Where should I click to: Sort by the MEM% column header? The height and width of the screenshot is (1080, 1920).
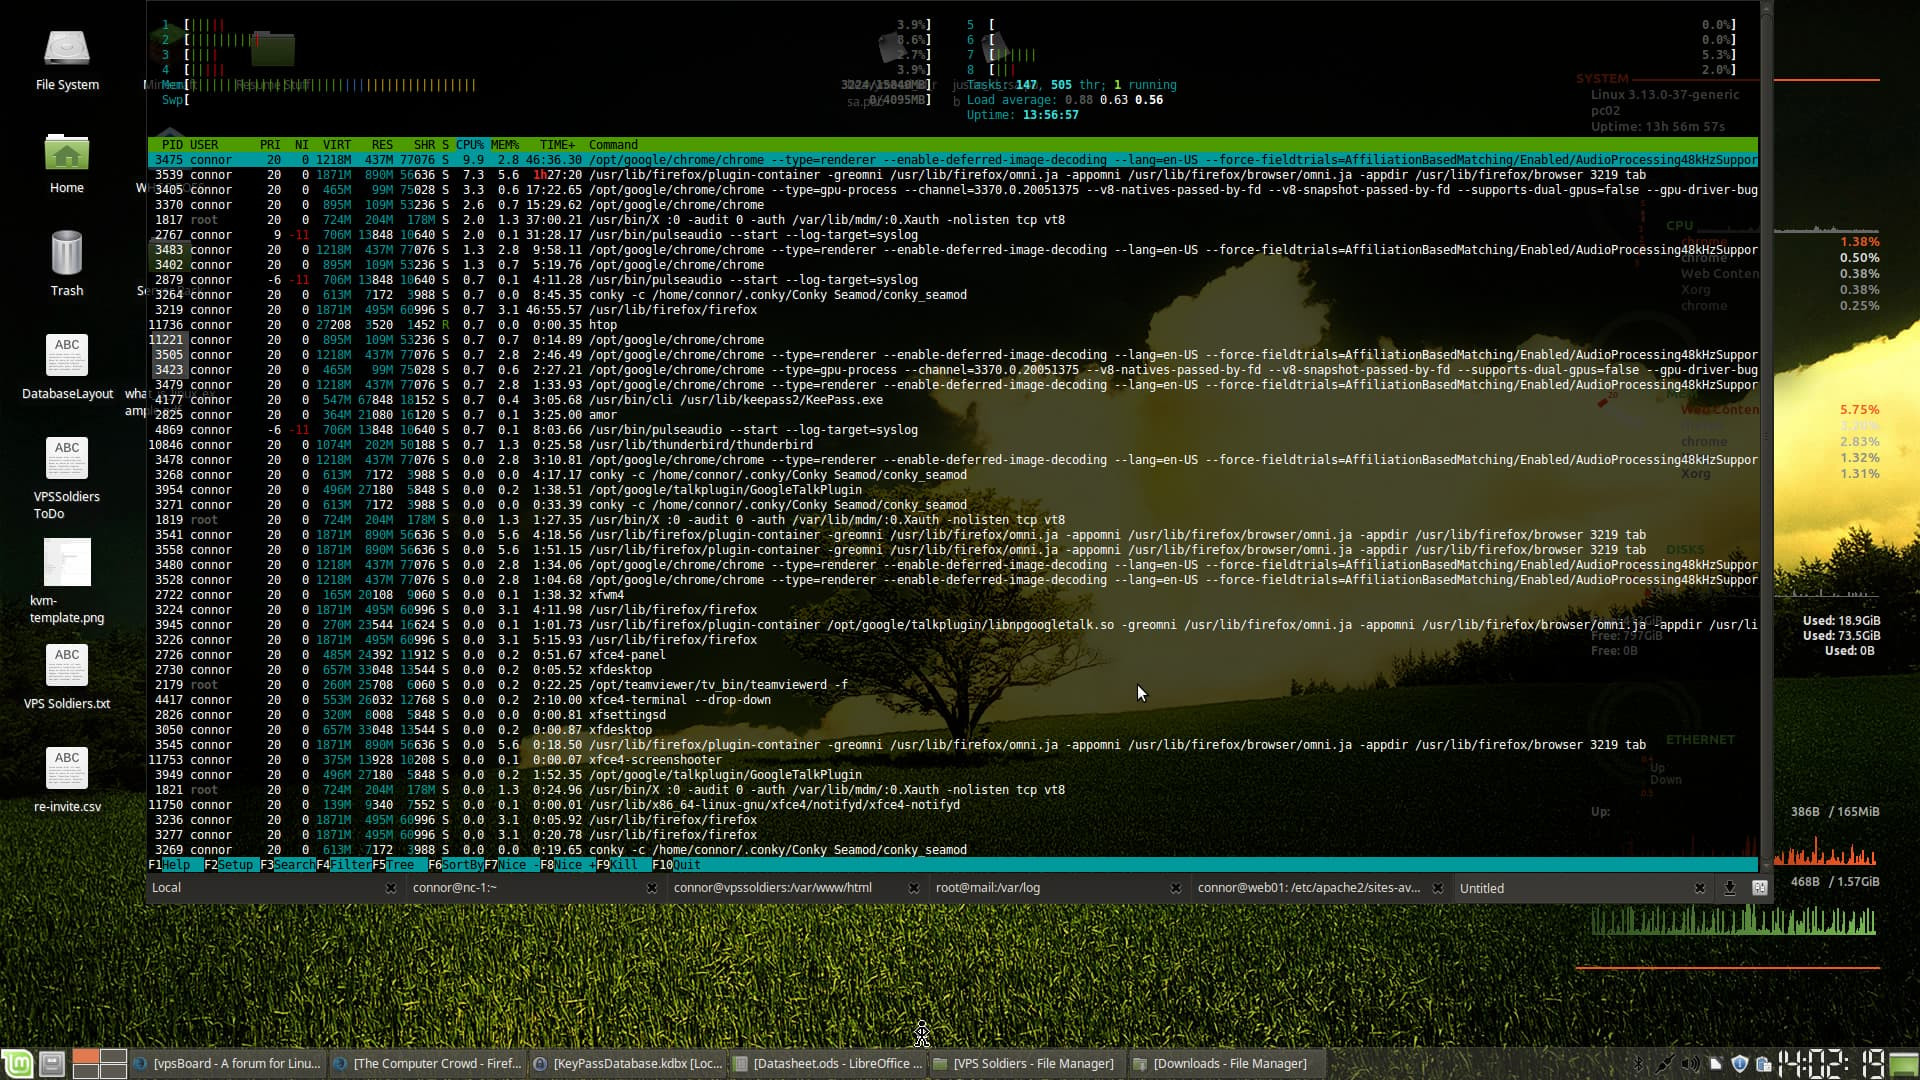(x=505, y=145)
